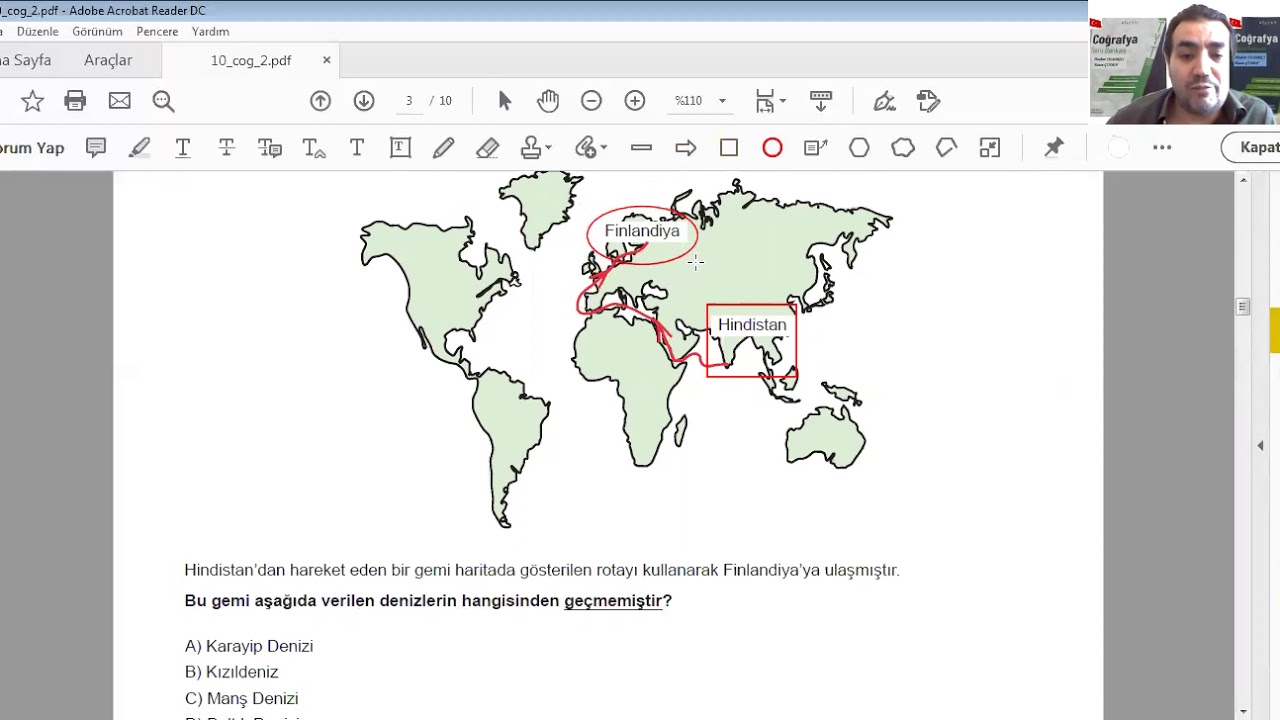Open the attach file dropdown

coord(591,148)
